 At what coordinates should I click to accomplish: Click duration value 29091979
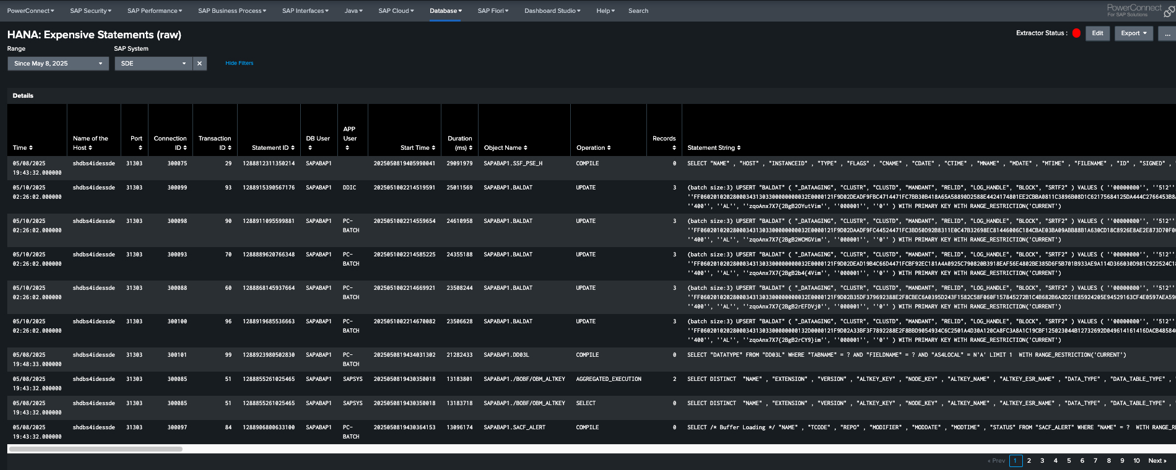pyautogui.click(x=460, y=163)
